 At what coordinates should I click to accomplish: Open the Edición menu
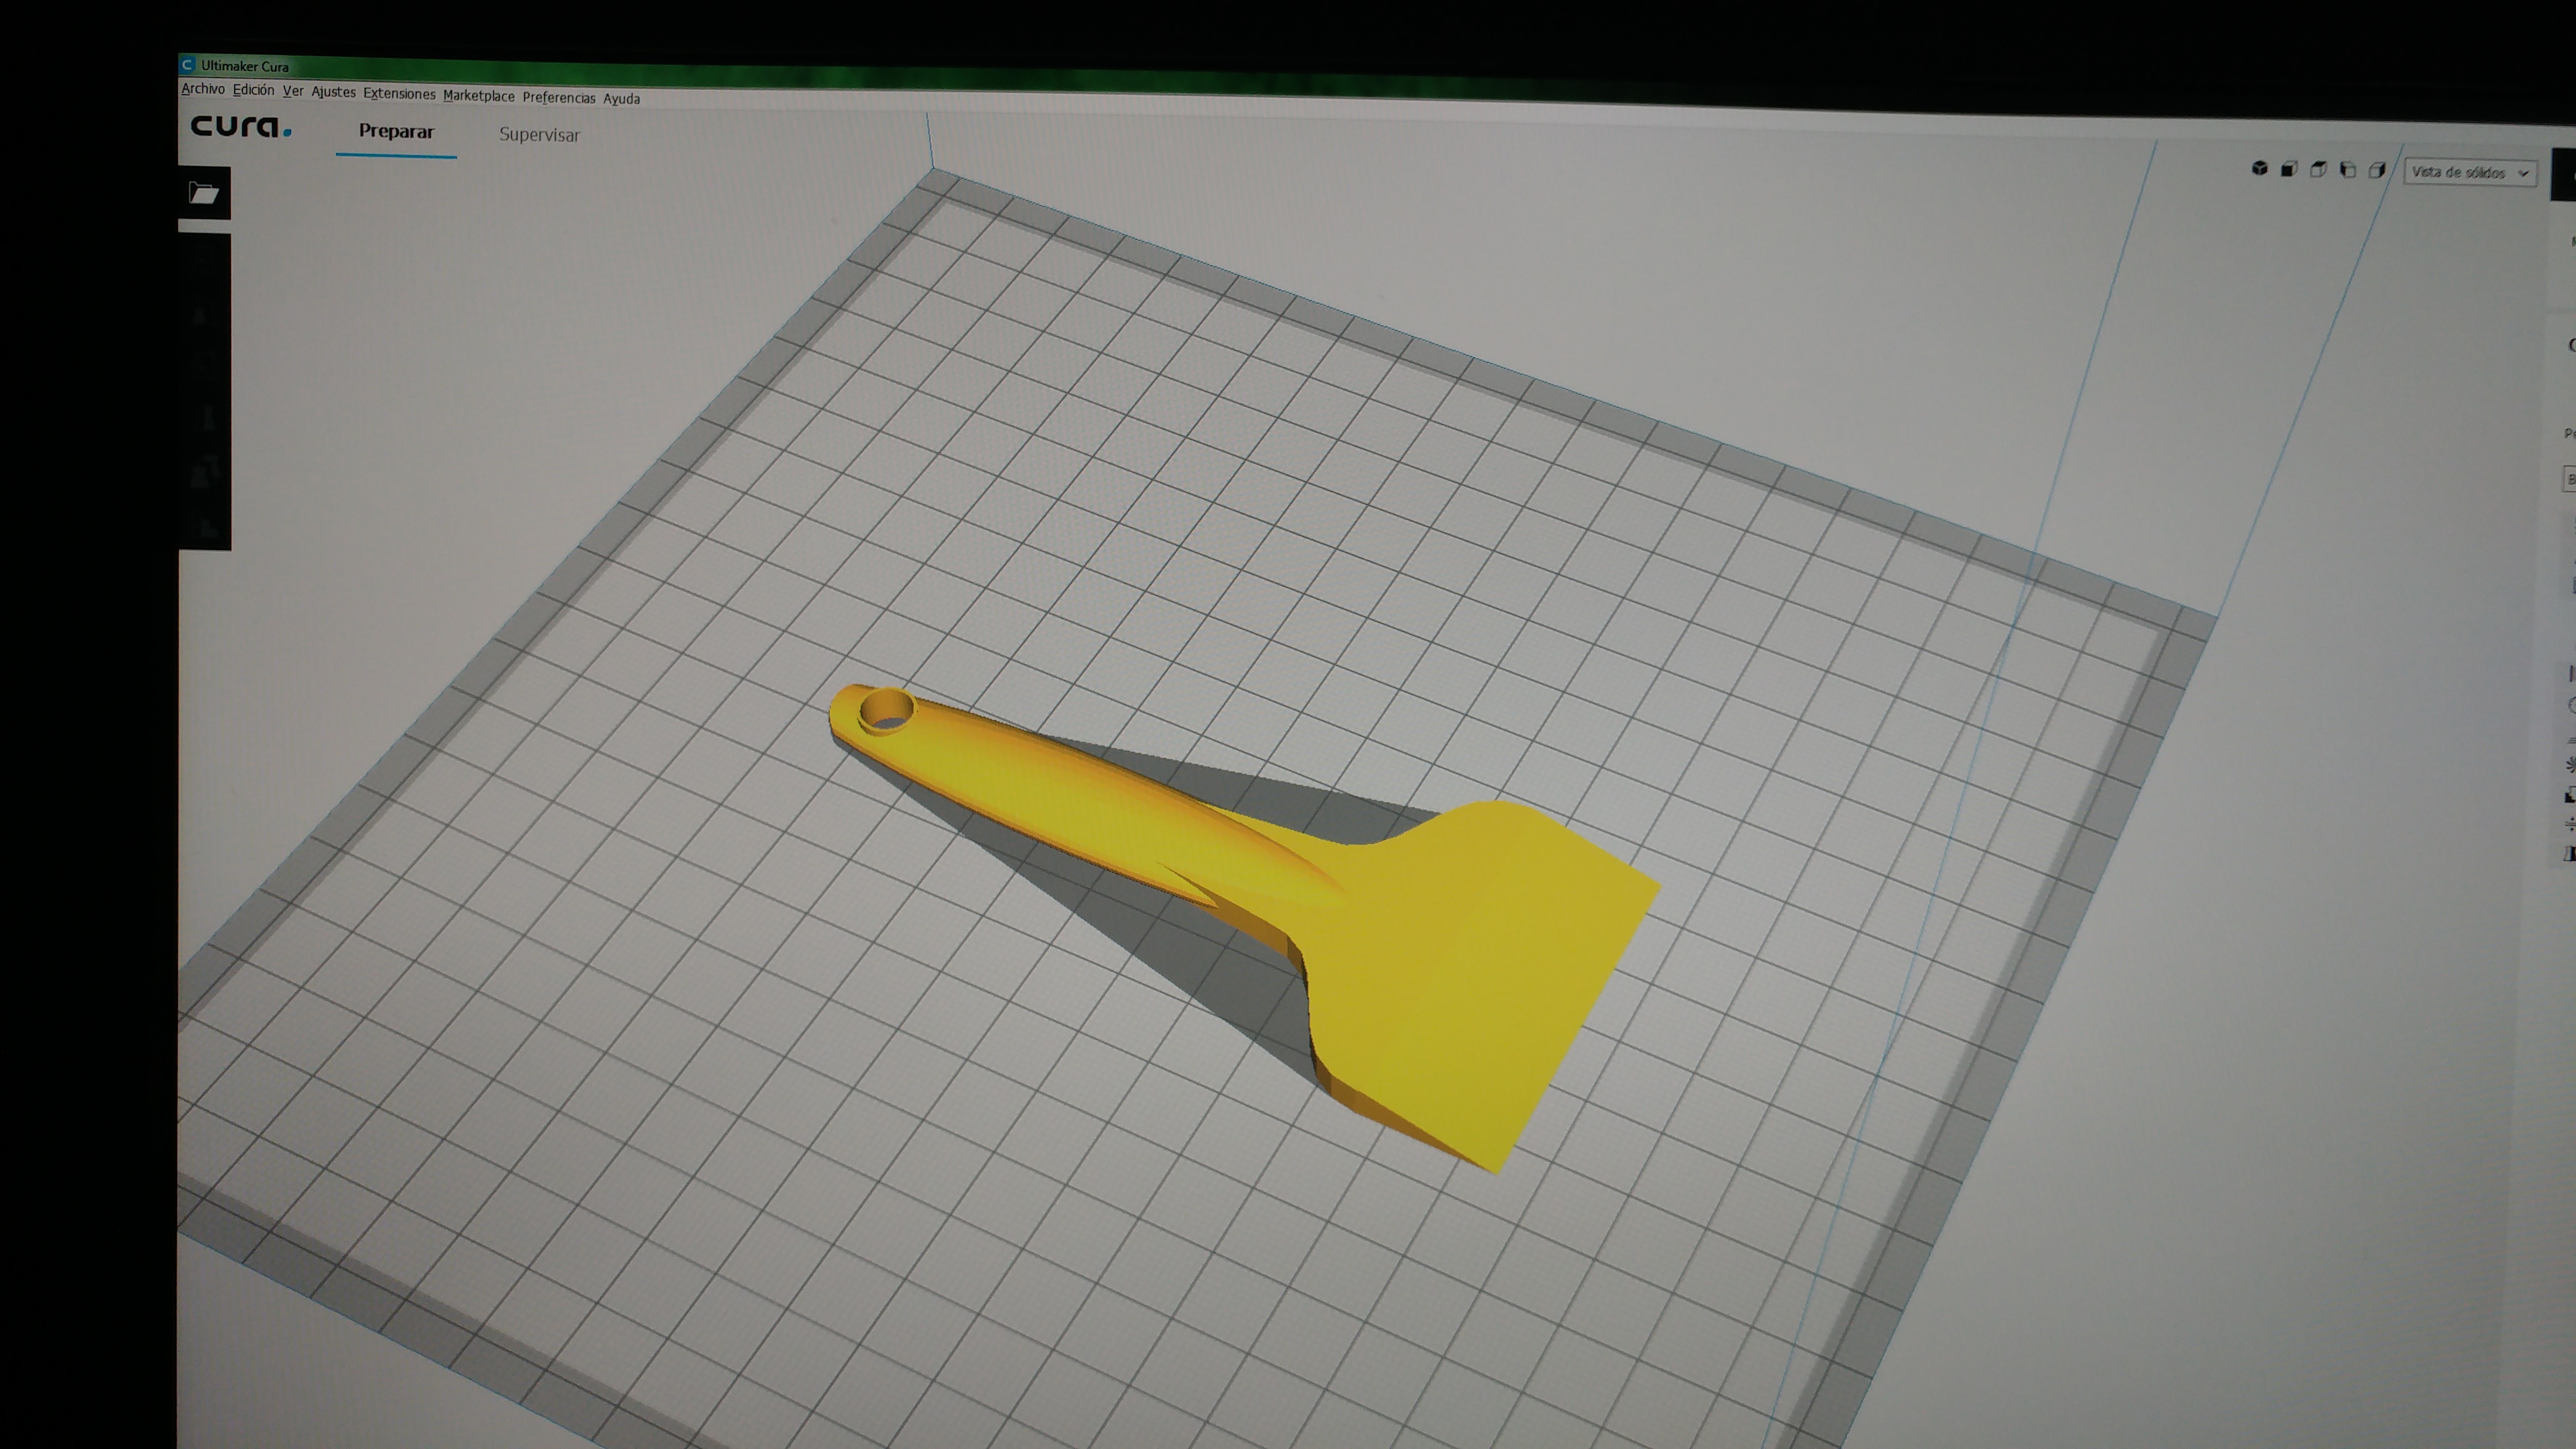click(x=253, y=90)
